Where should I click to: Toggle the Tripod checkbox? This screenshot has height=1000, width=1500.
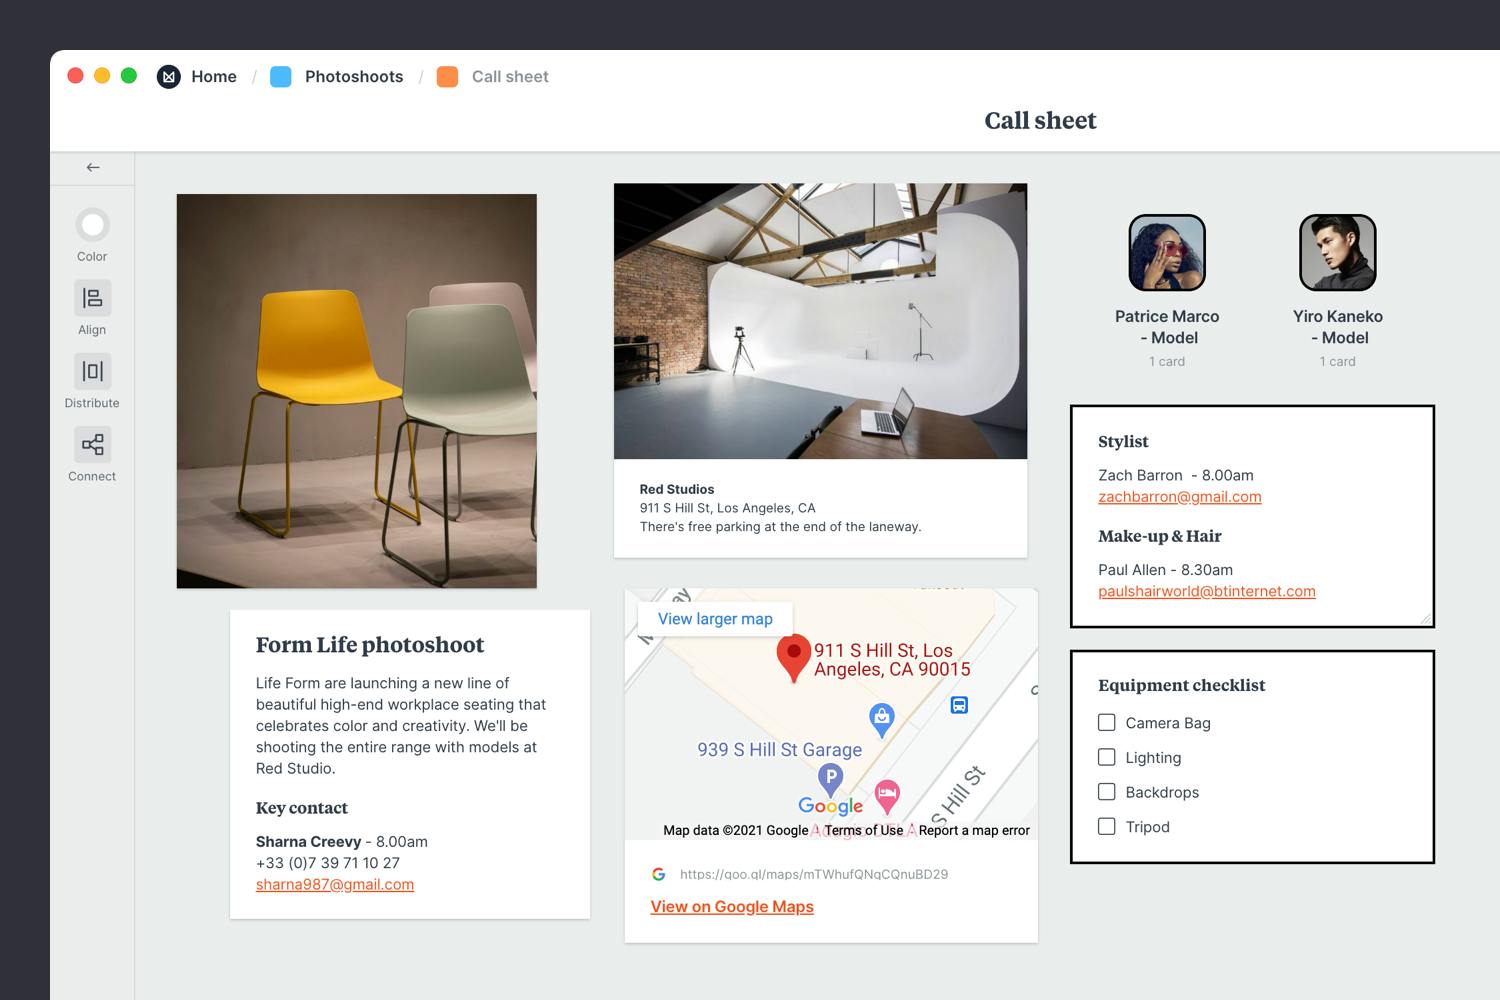tap(1107, 826)
